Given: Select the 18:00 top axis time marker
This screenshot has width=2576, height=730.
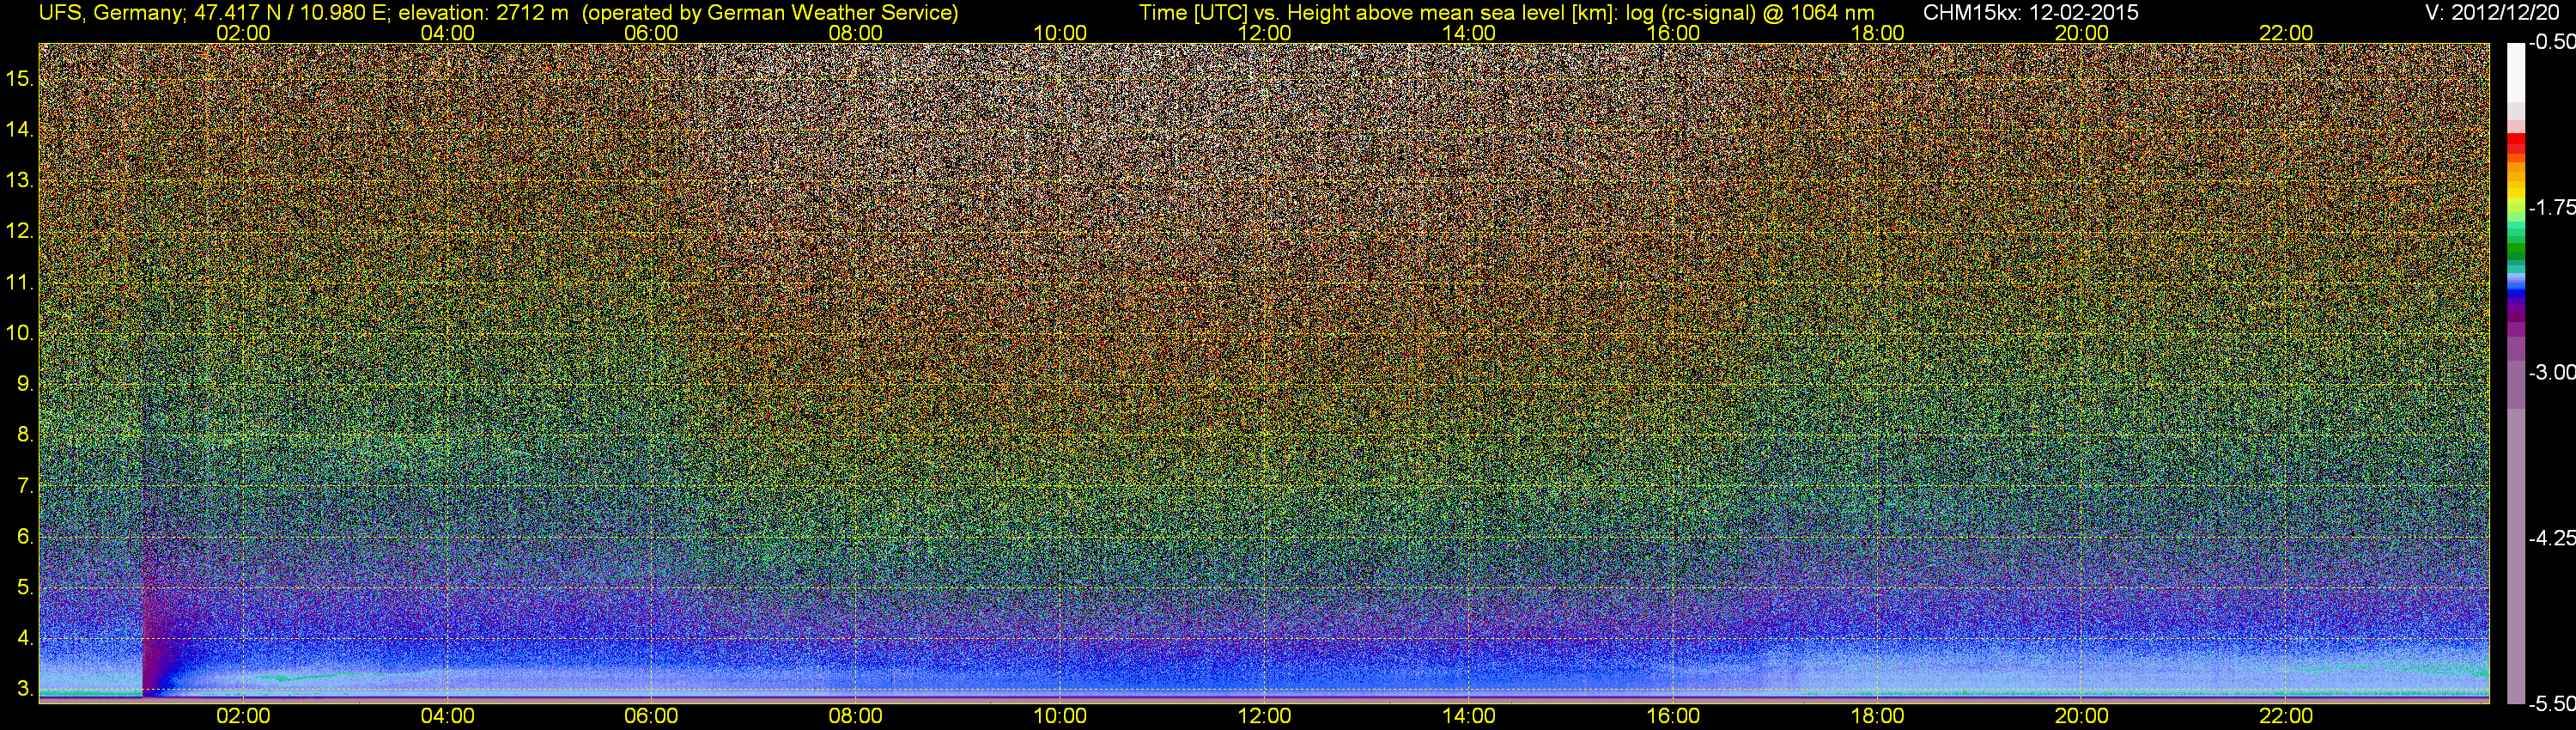Looking at the screenshot, I should [x=1877, y=33].
